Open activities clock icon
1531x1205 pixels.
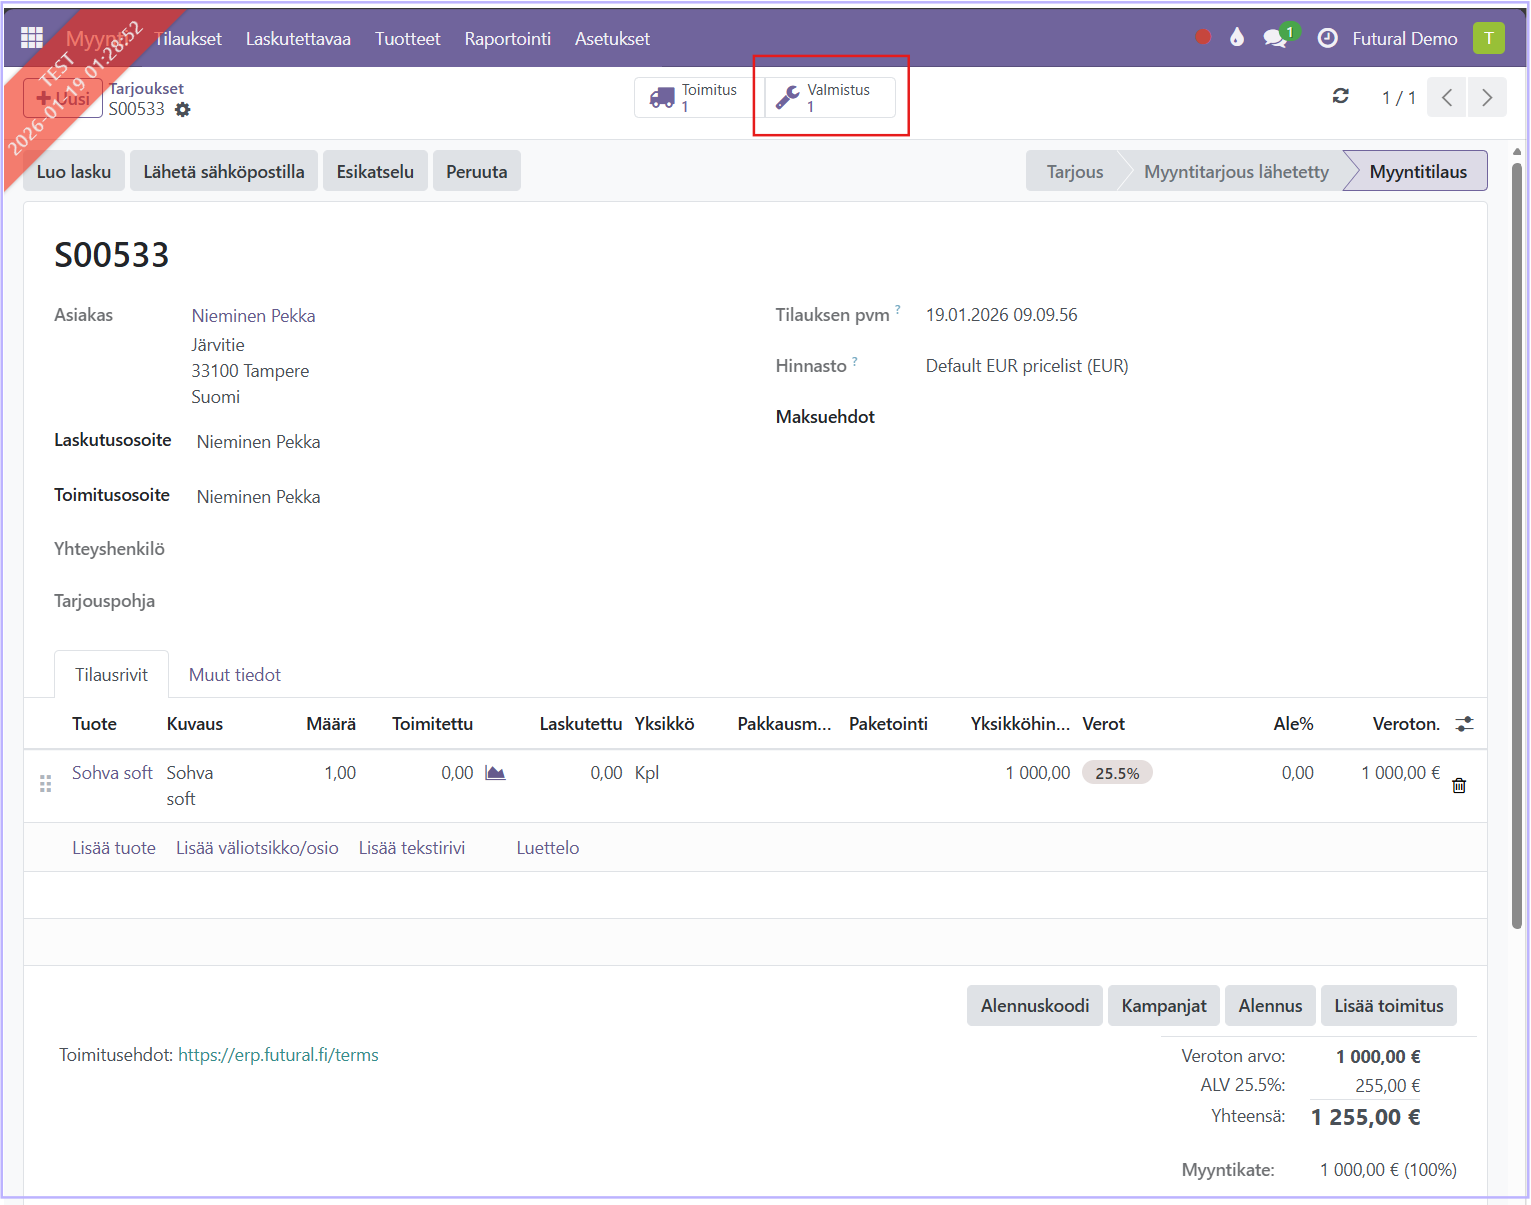pos(1327,38)
